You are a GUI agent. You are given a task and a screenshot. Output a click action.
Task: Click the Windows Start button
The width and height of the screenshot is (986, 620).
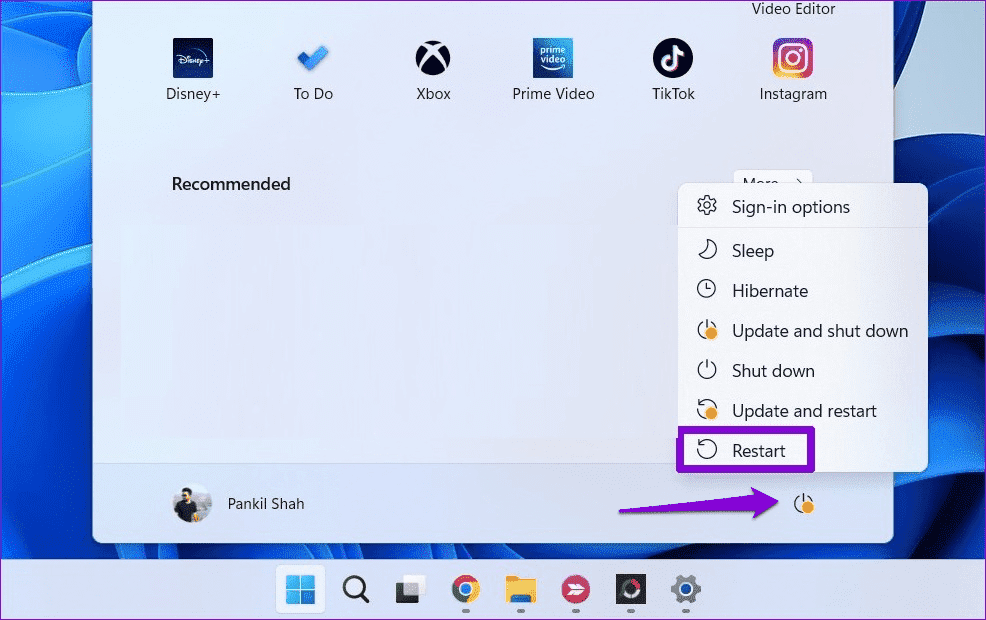301,589
